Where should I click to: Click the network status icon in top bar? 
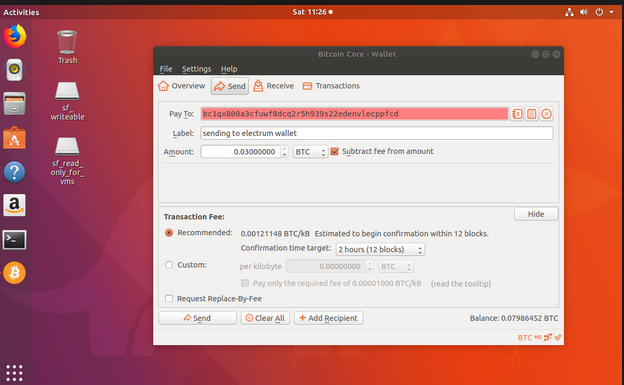click(x=569, y=12)
